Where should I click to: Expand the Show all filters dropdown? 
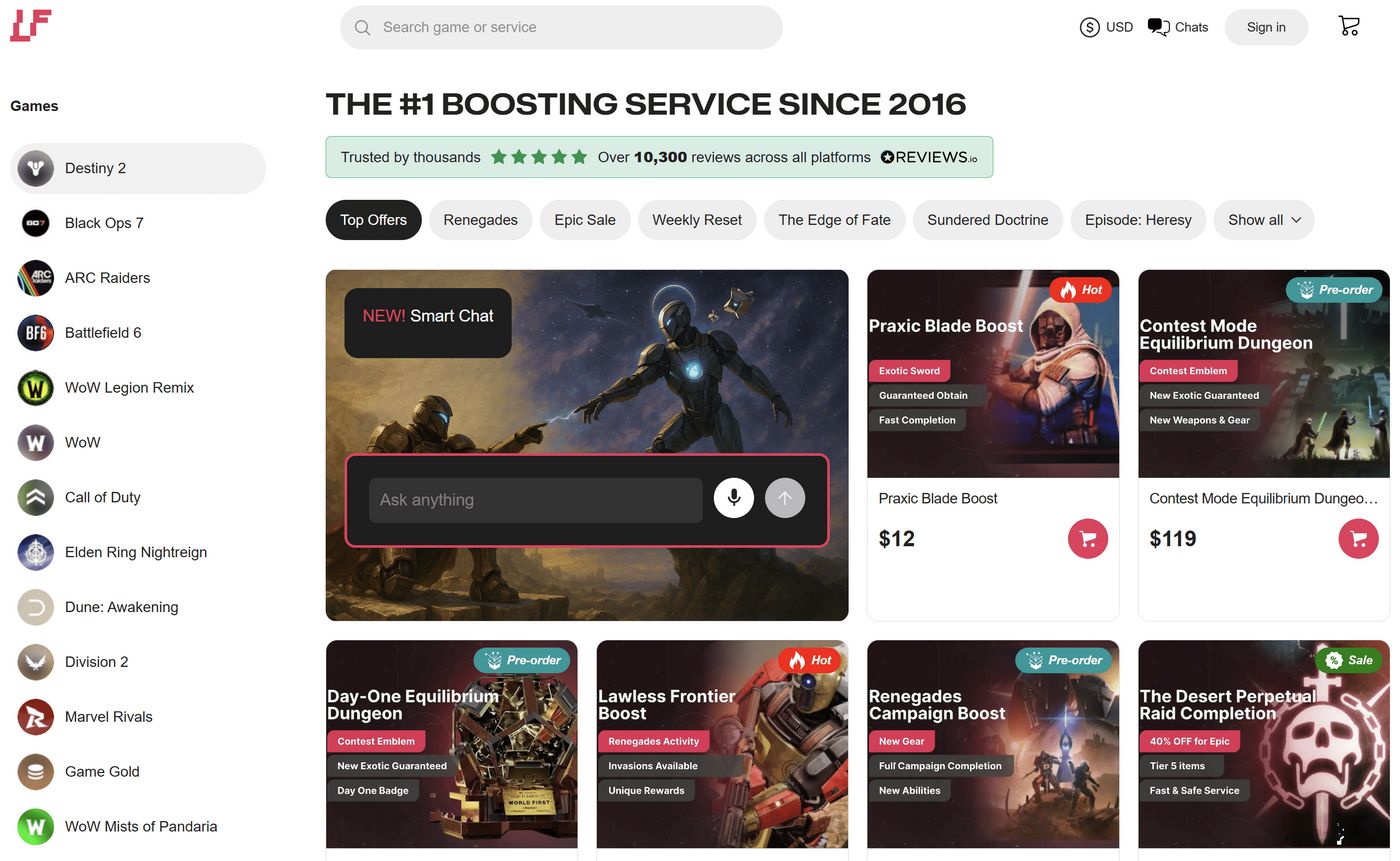[x=1263, y=220]
